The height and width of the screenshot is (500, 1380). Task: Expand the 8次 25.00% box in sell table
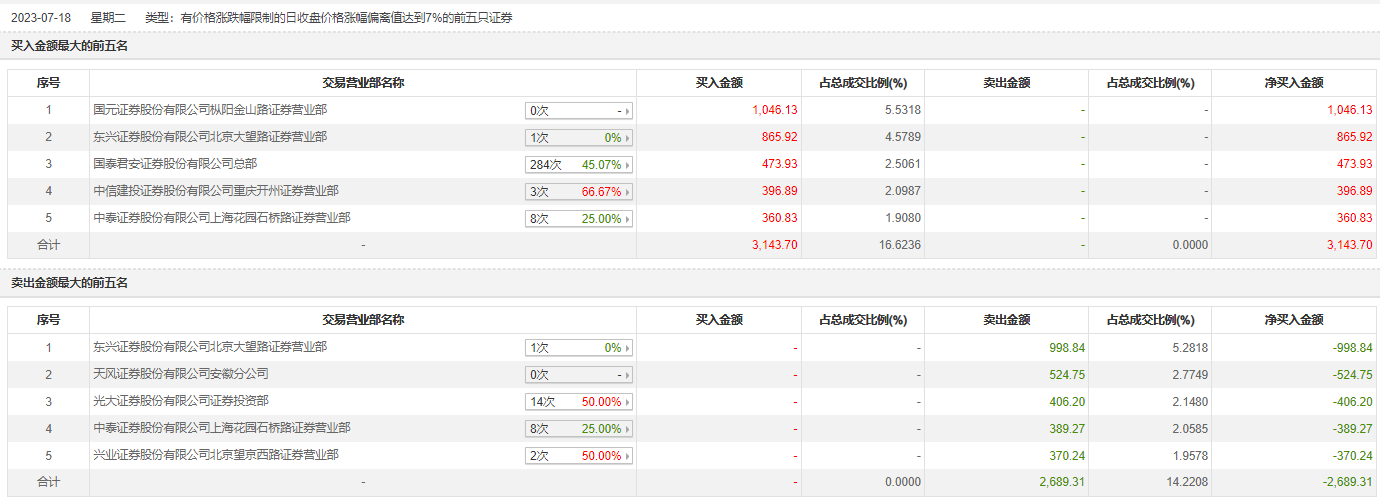click(579, 429)
